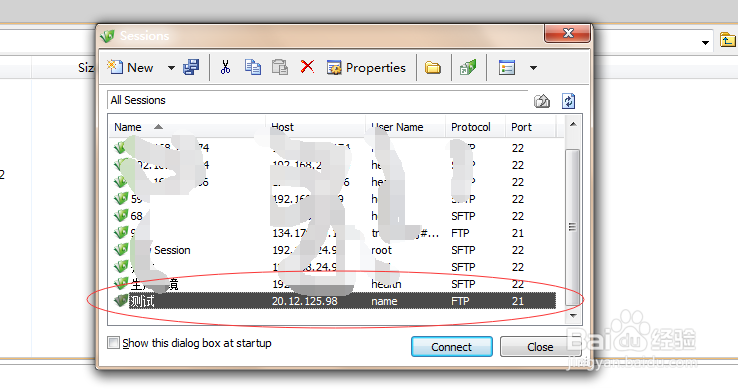The image size is (738, 389).
Task: Click the 'name' user cell in 测试 row
Action: pos(384,301)
